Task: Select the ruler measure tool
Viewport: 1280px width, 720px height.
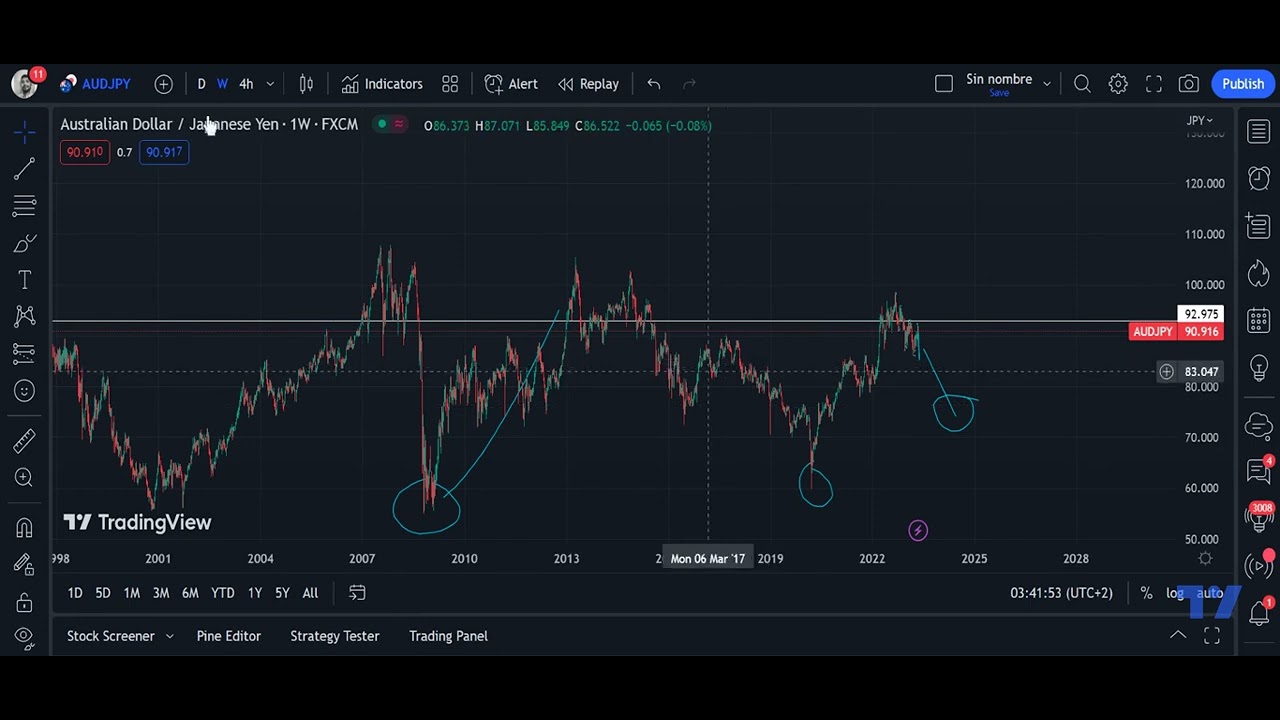Action: (25, 440)
